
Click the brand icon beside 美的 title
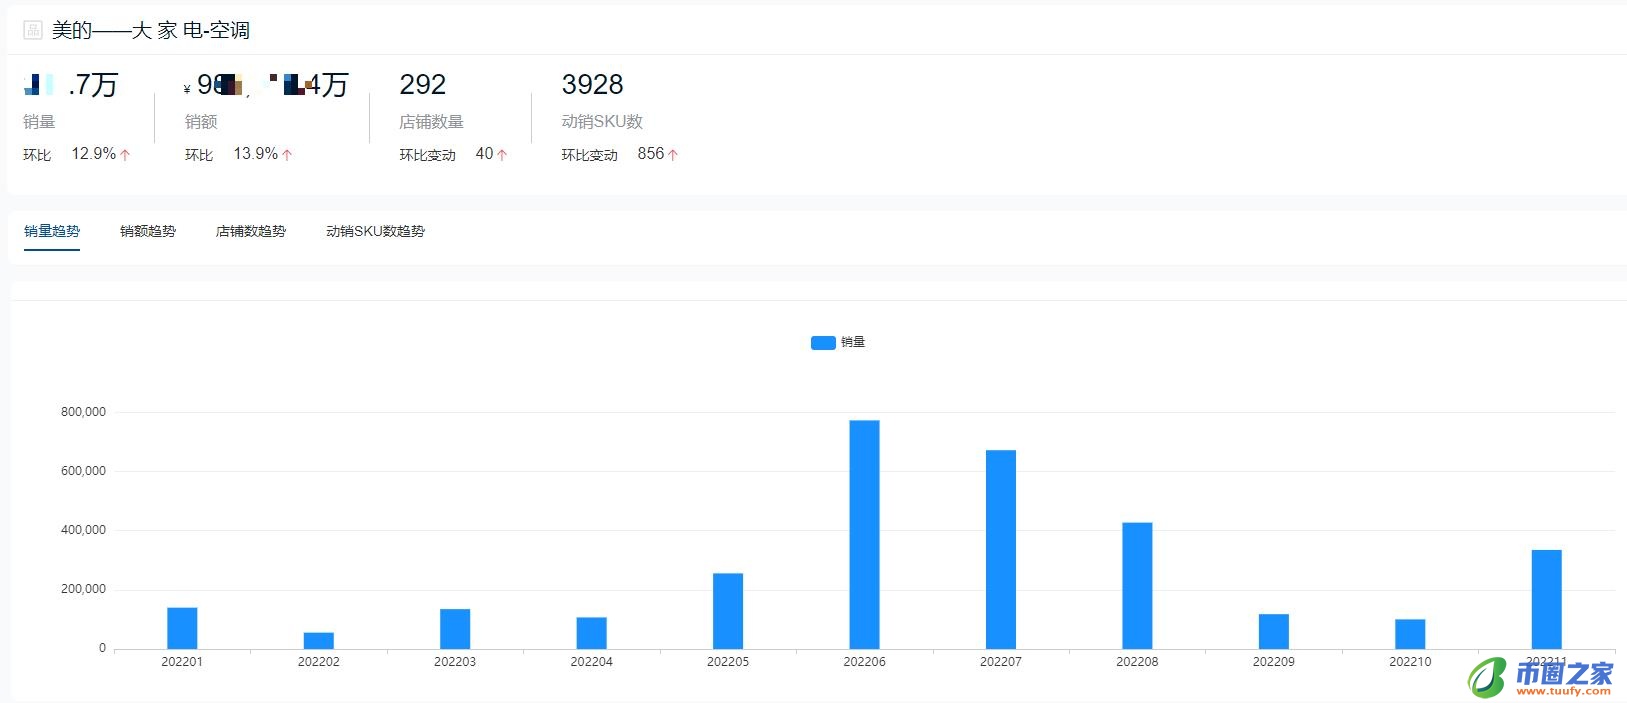point(33,30)
